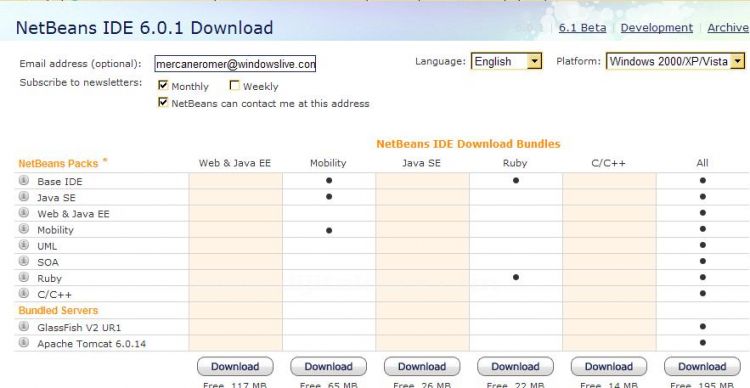Open the 6.1 Beta version tab

(x=582, y=28)
